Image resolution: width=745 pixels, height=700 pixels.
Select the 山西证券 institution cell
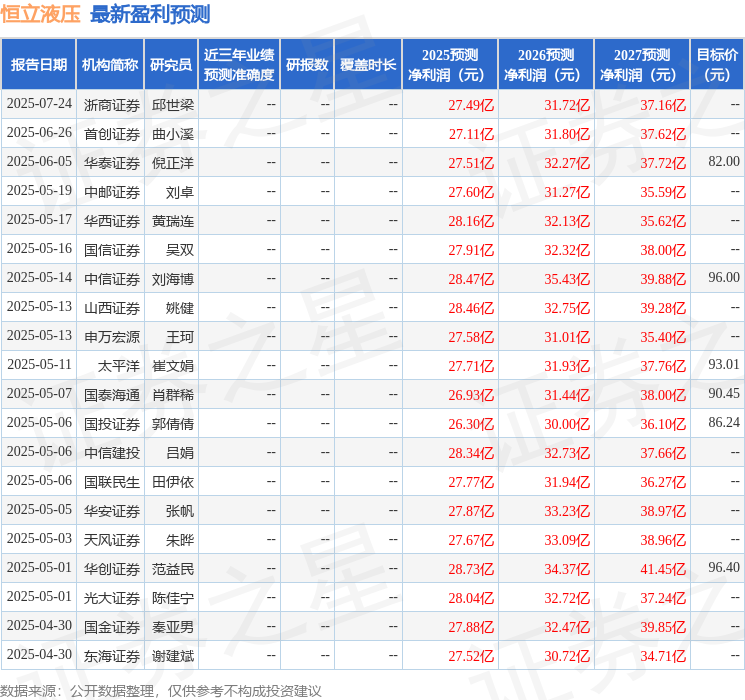pos(112,308)
